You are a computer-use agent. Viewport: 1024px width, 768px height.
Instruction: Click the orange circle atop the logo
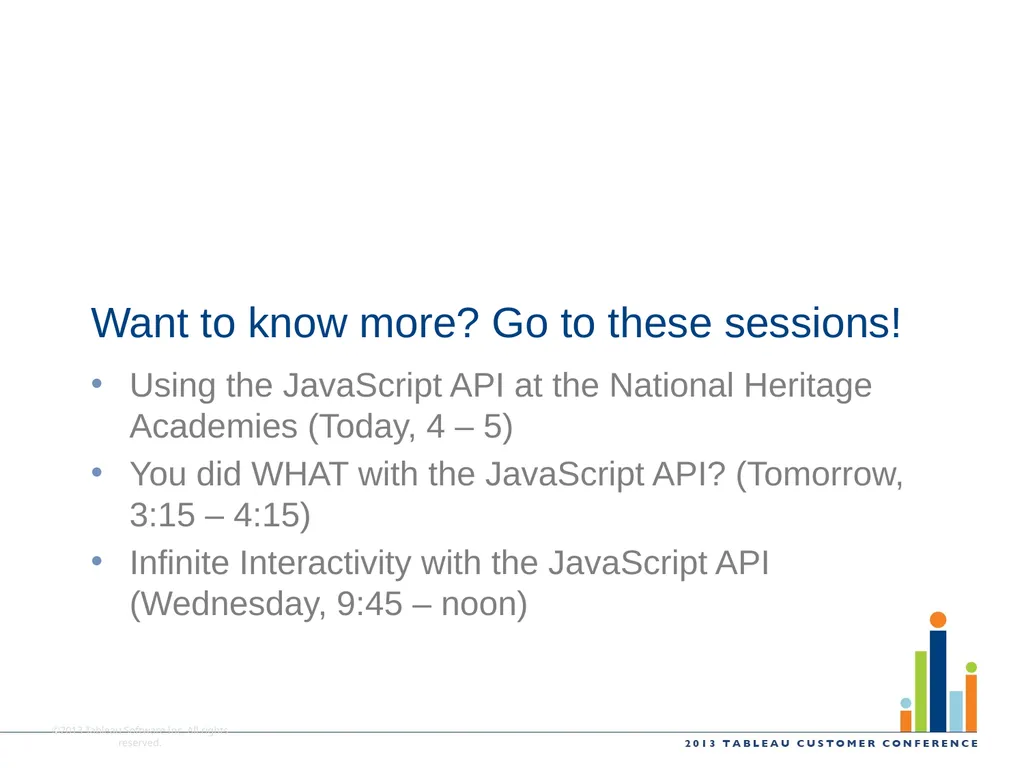pyautogui.click(x=938, y=619)
